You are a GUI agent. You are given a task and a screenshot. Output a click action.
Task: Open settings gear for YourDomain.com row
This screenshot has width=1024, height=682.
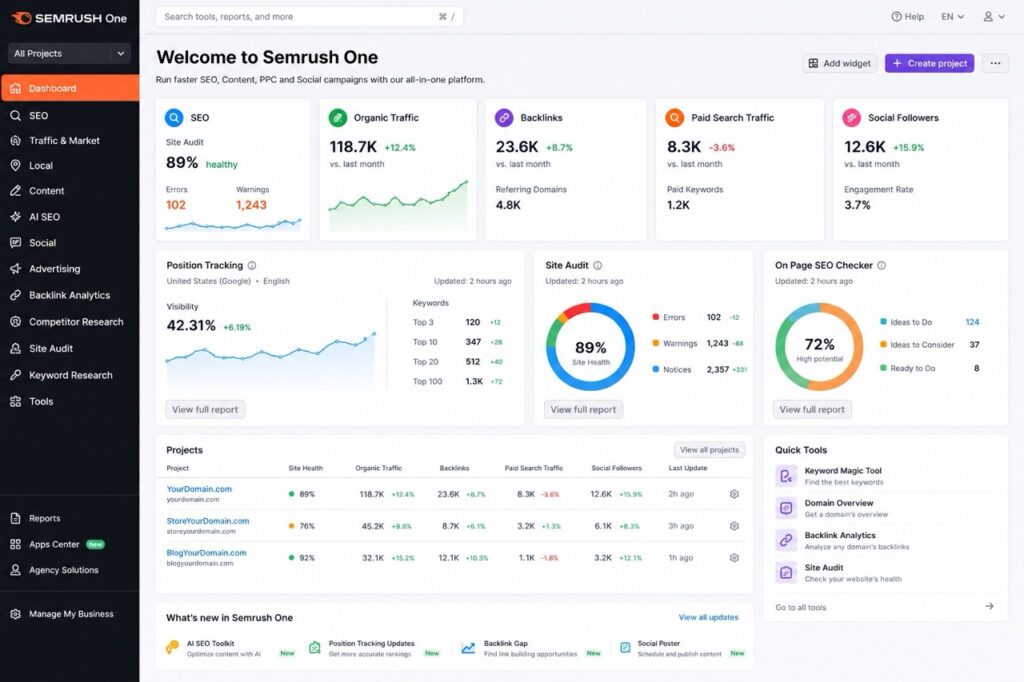click(734, 494)
